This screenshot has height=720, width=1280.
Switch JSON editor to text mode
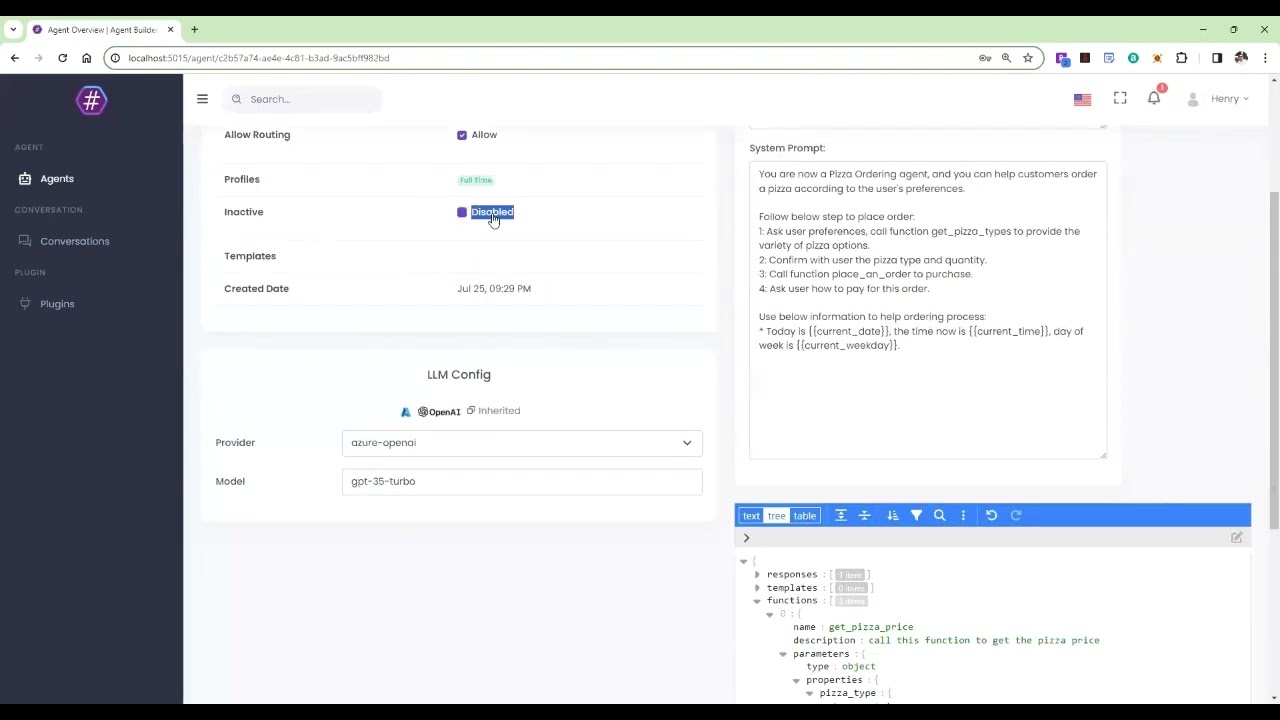click(x=751, y=516)
